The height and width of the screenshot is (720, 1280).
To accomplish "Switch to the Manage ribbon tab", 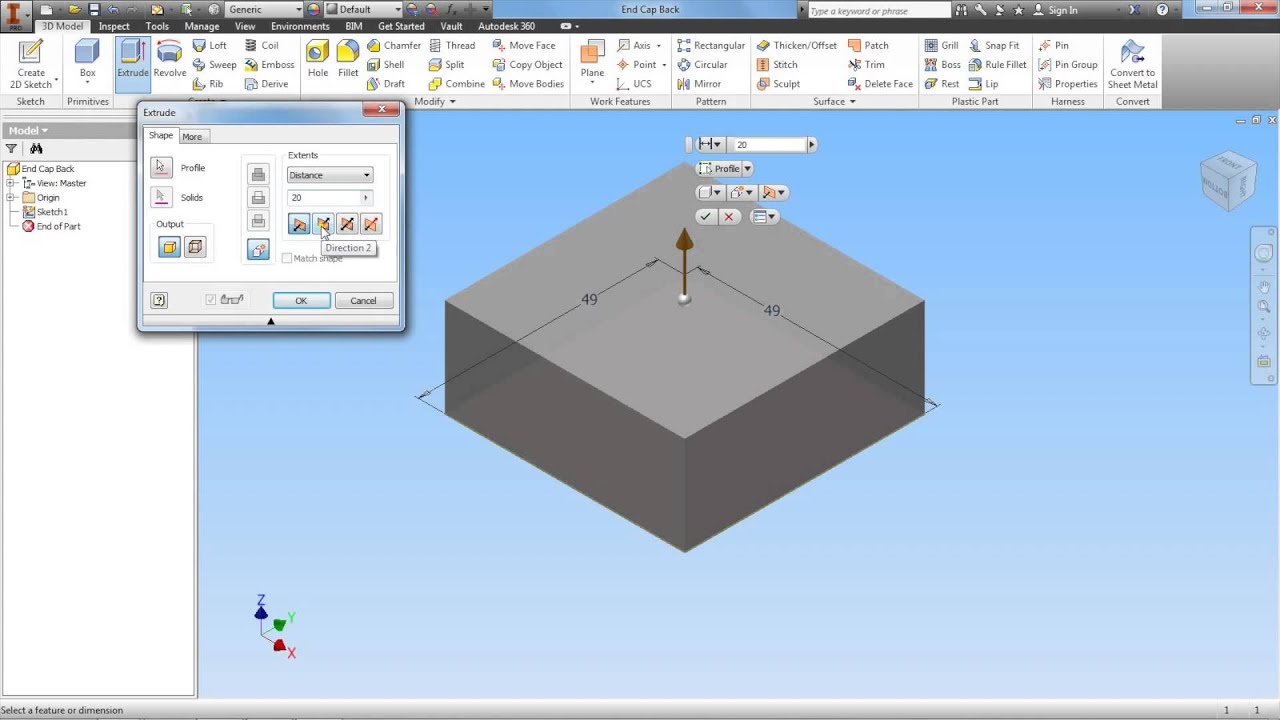I will point(202,26).
